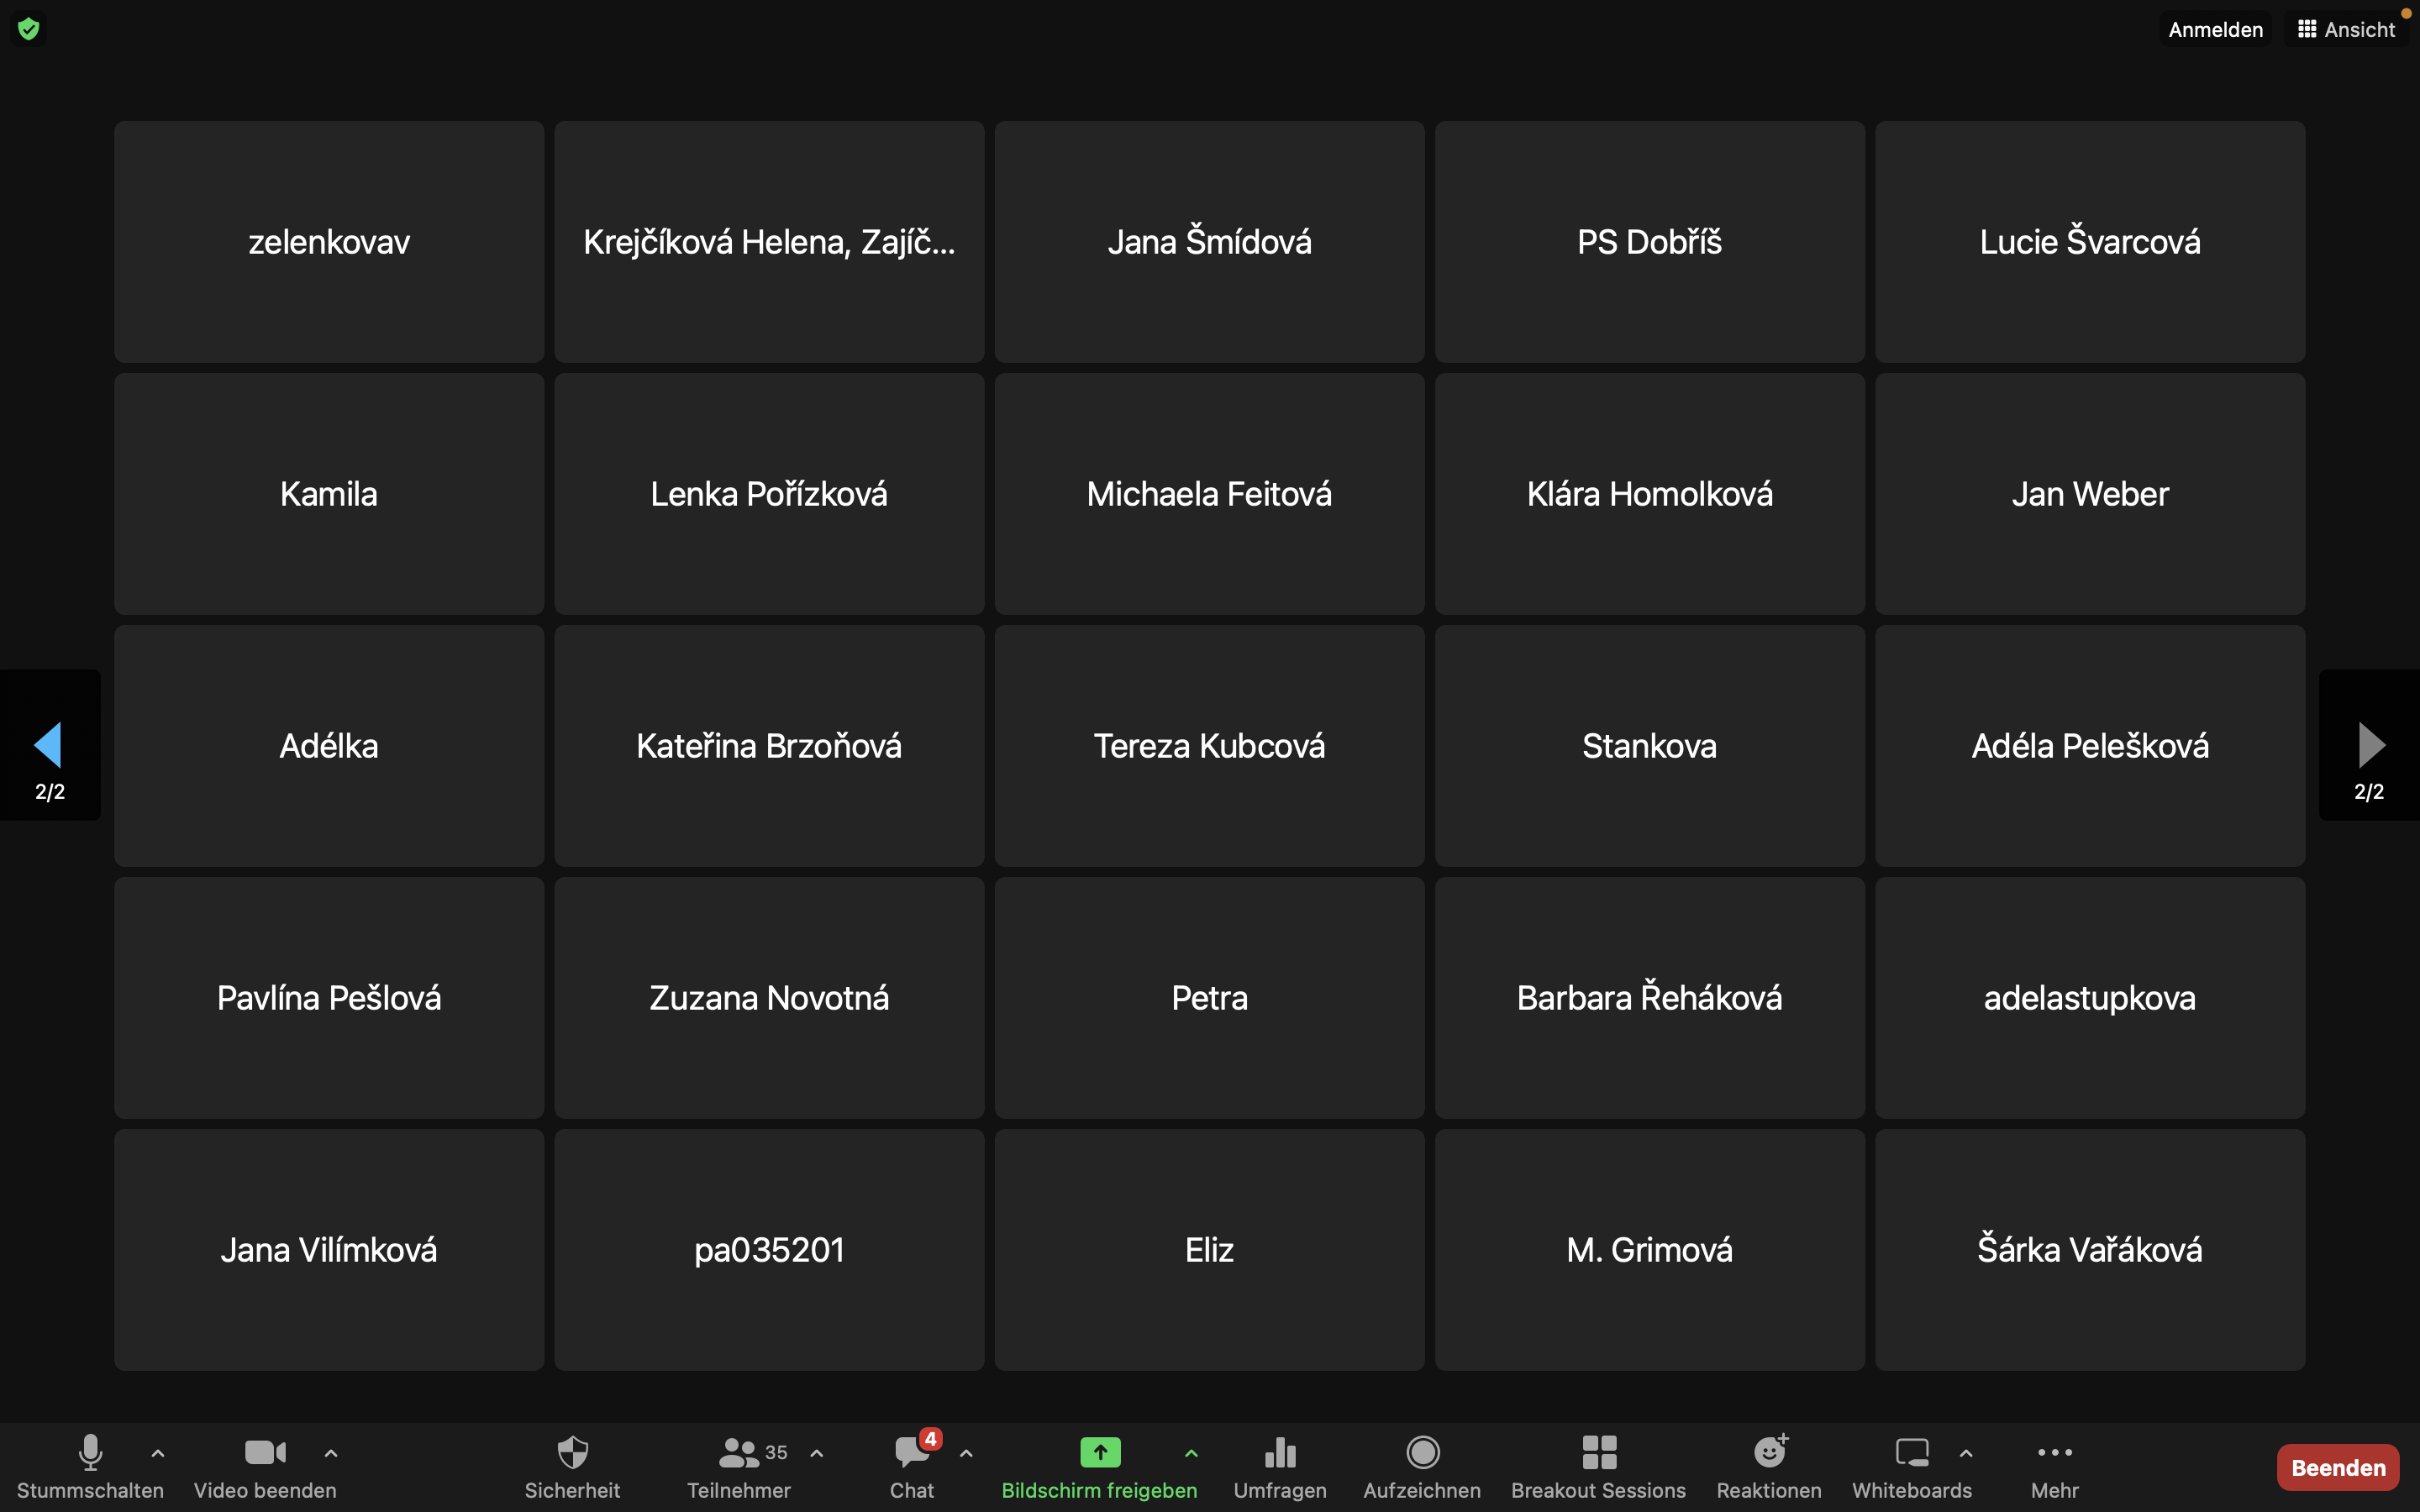The width and height of the screenshot is (2420, 1512).
Task: Mute microphone with Stummschalten
Action: pyautogui.click(x=90, y=1465)
